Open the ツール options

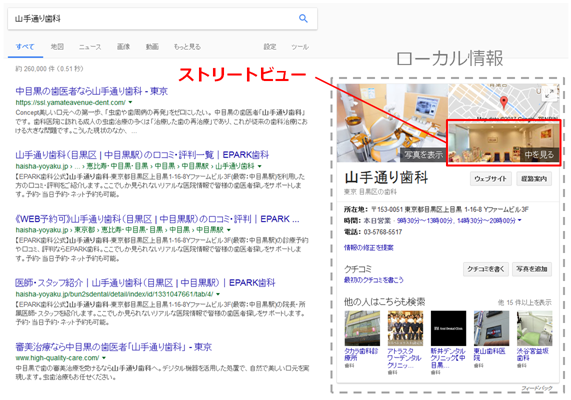pyautogui.click(x=300, y=47)
